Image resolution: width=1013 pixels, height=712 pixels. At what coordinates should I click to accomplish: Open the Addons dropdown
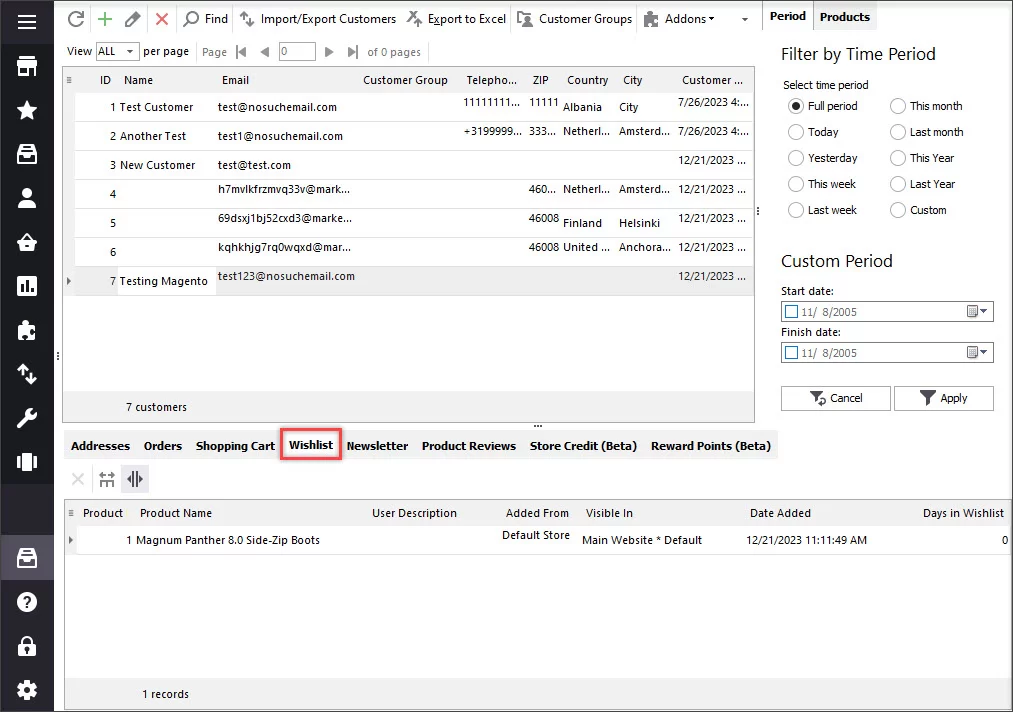tap(680, 19)
